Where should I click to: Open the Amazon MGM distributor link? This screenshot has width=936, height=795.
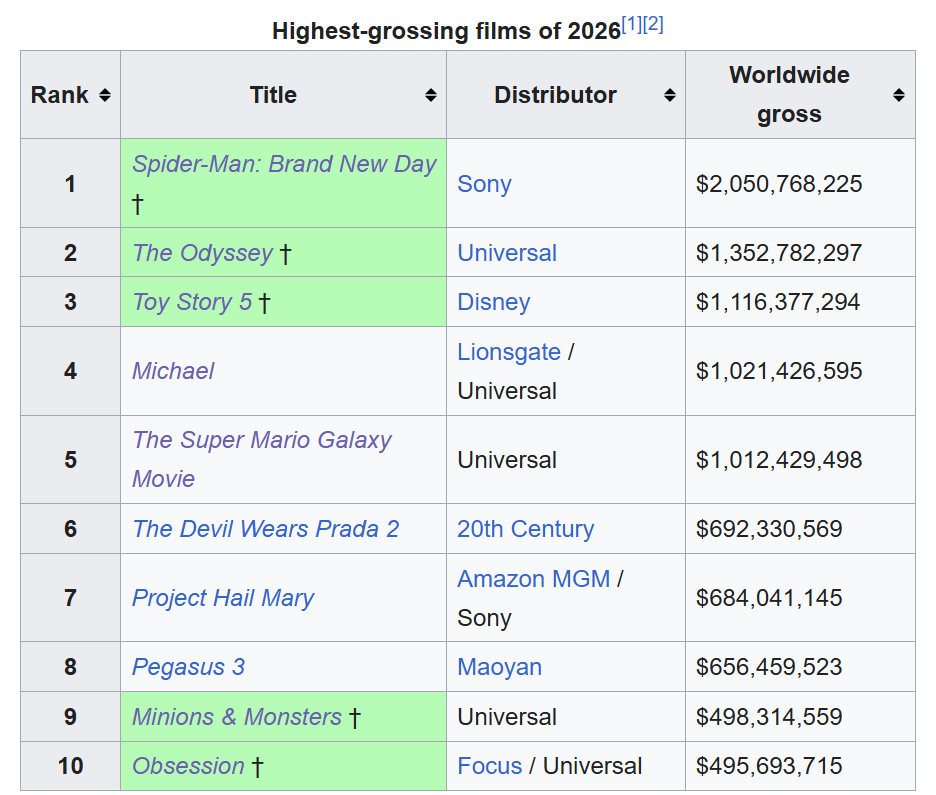click(x=534, y=579)
